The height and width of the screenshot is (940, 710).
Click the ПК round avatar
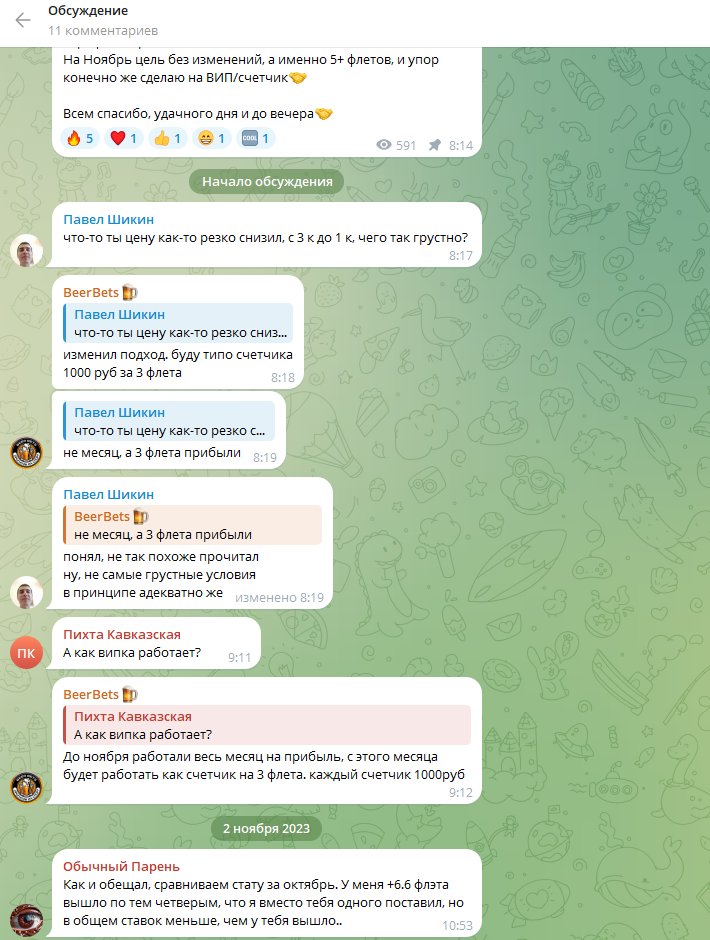pyautogui.click(x=26, y=653)
